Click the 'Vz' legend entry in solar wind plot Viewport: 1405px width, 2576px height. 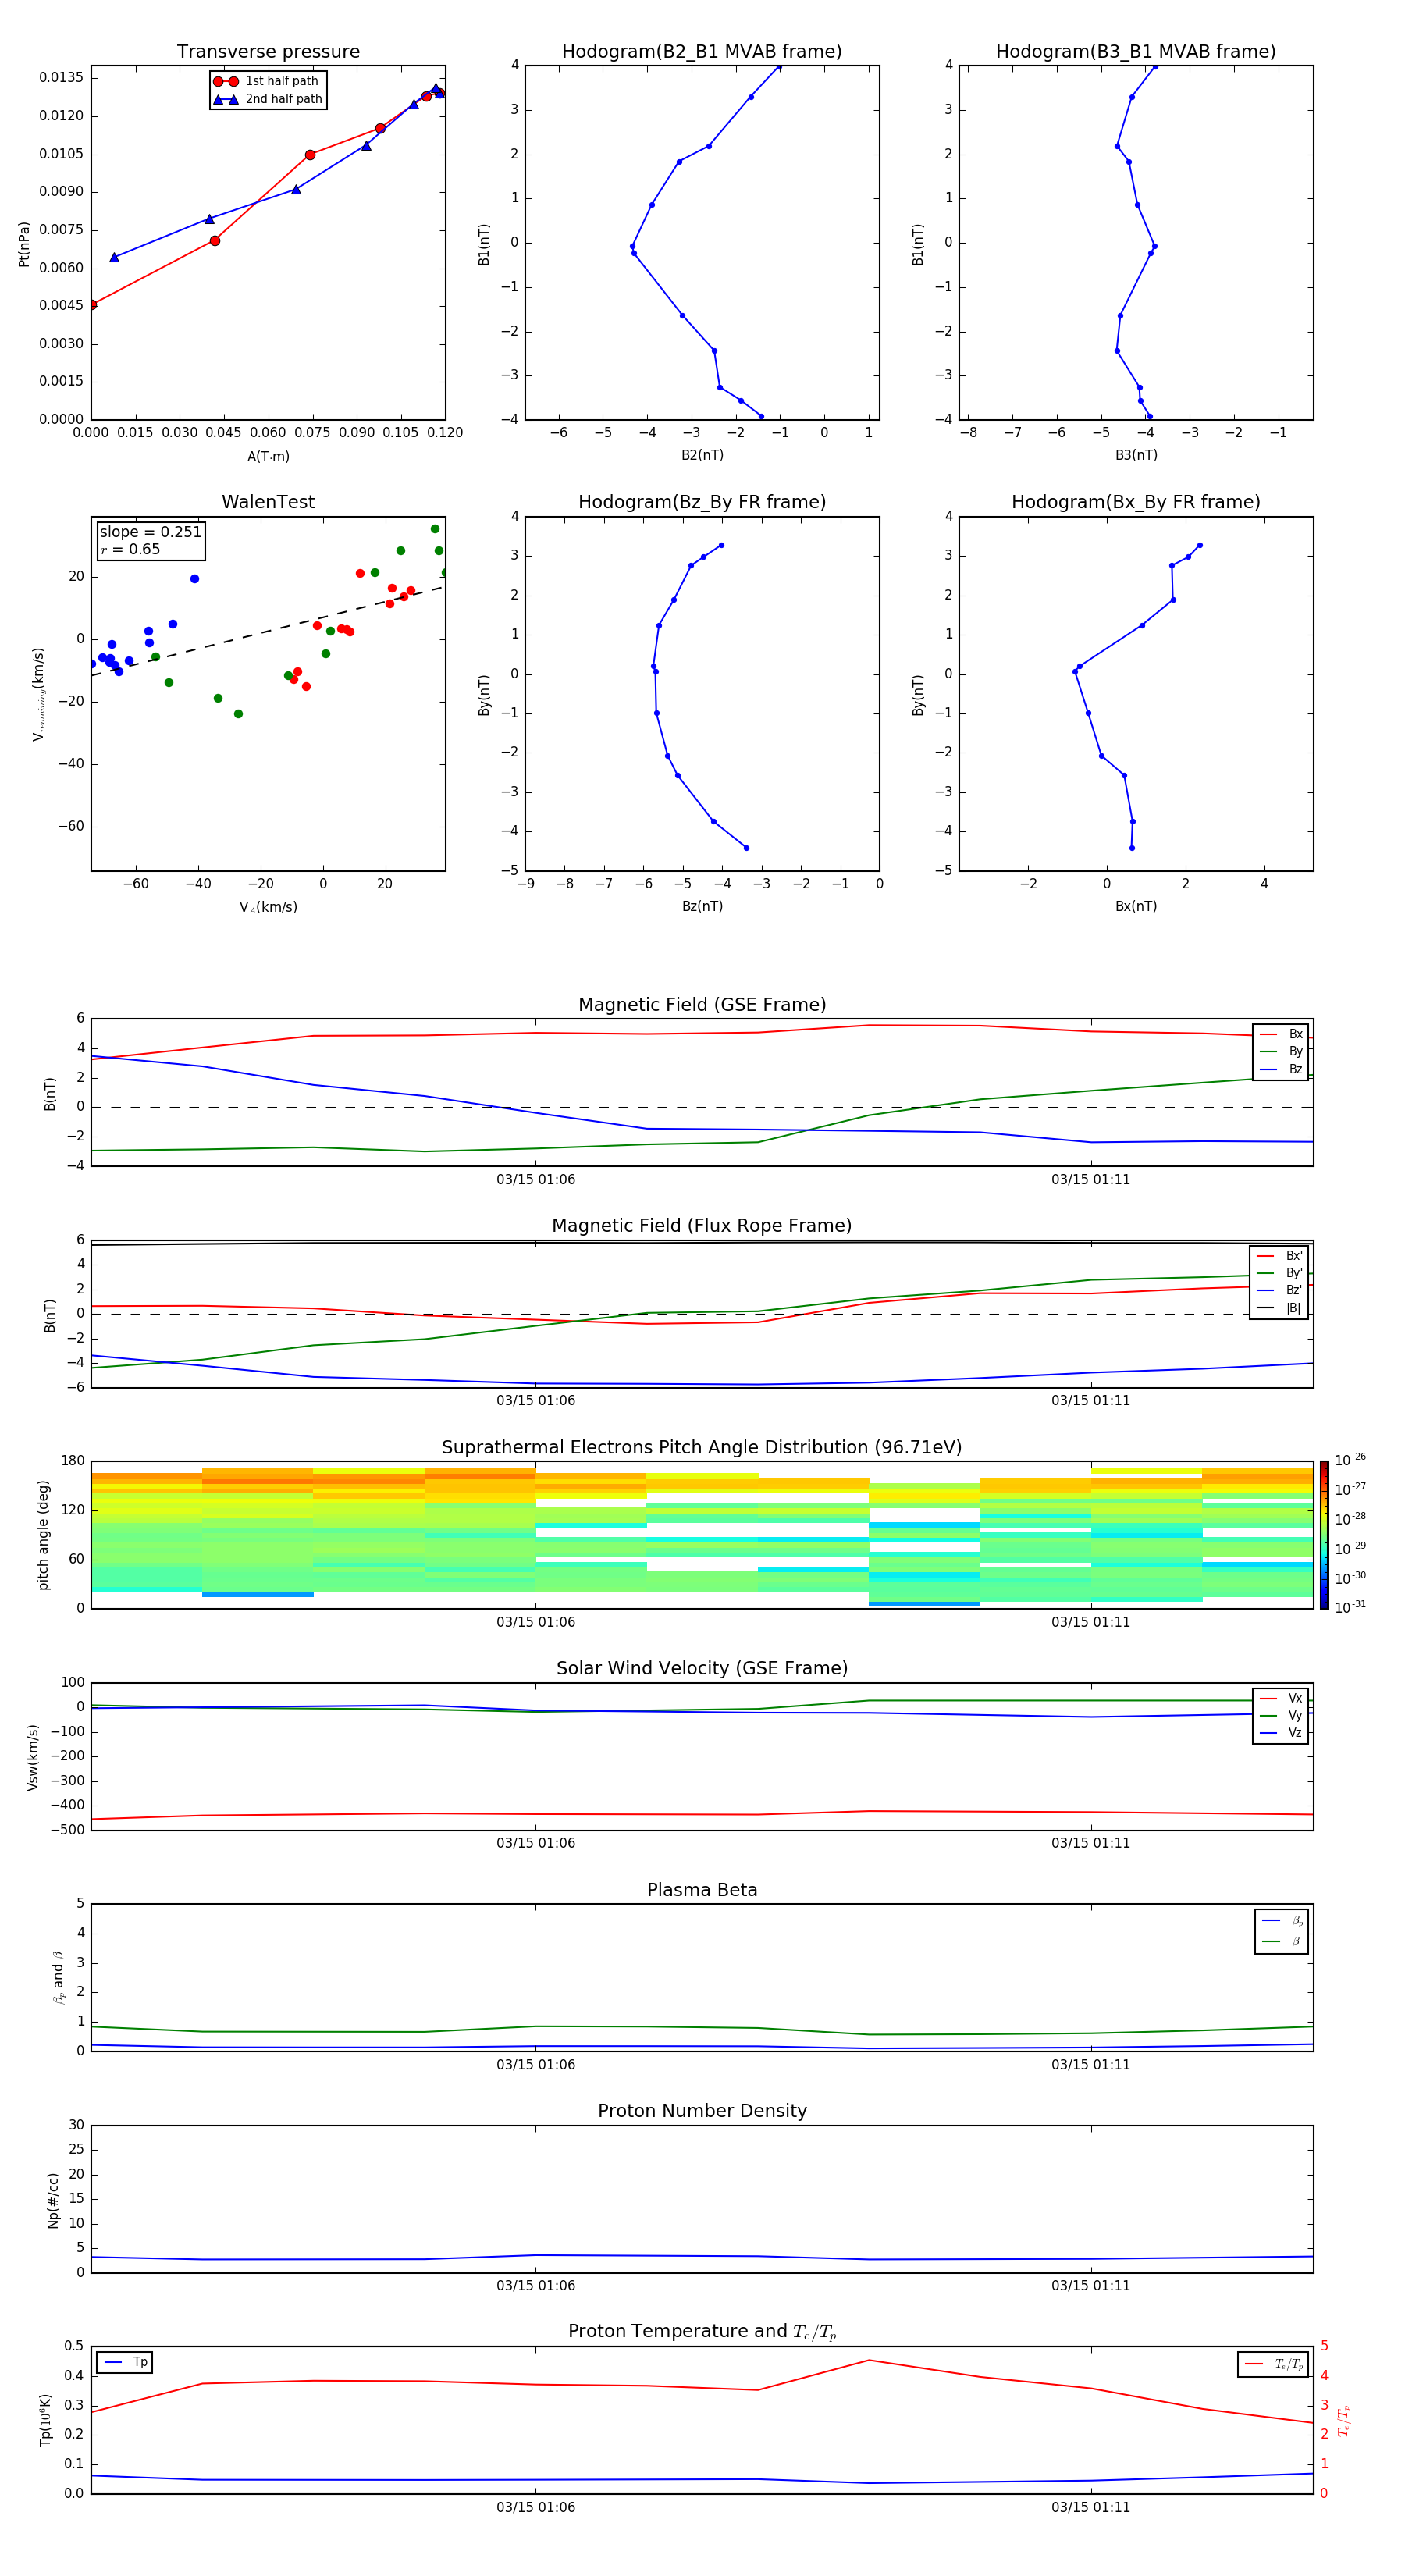click(x=1281, y=1733)
